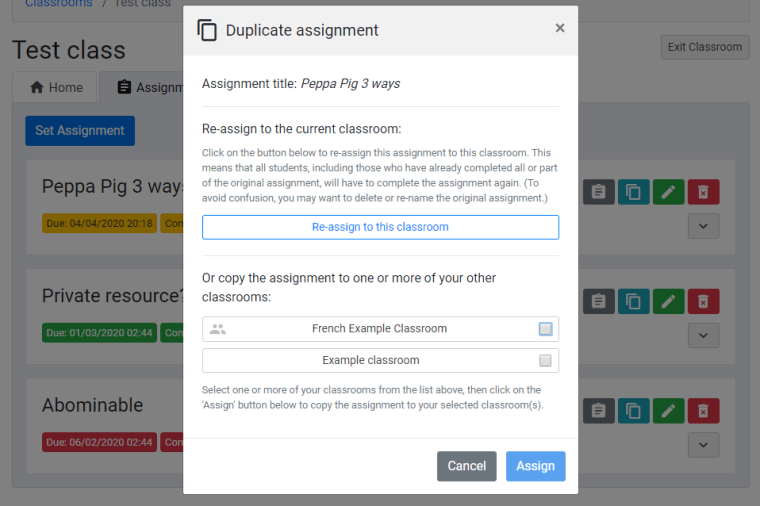Expand the Private resource assignment chevron
The image size is (760, 506).
(703, 335)
